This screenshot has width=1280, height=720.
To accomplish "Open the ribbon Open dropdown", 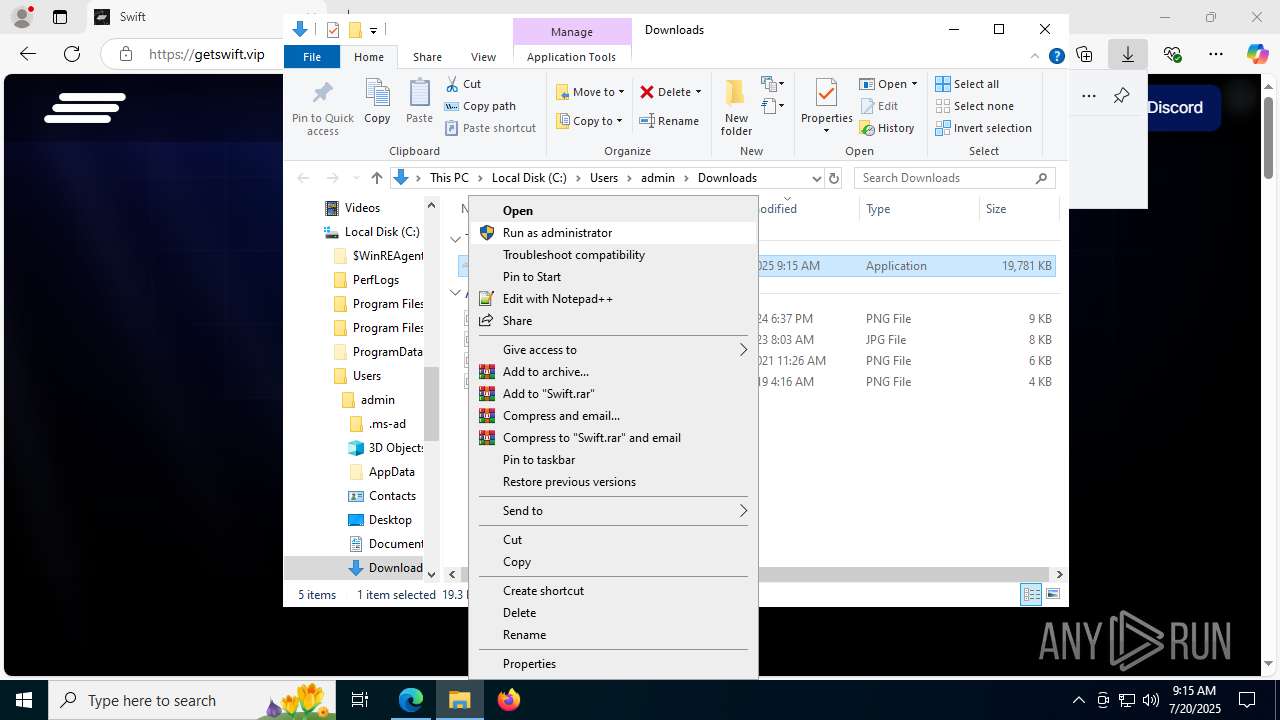I will (x=888, y=84).
